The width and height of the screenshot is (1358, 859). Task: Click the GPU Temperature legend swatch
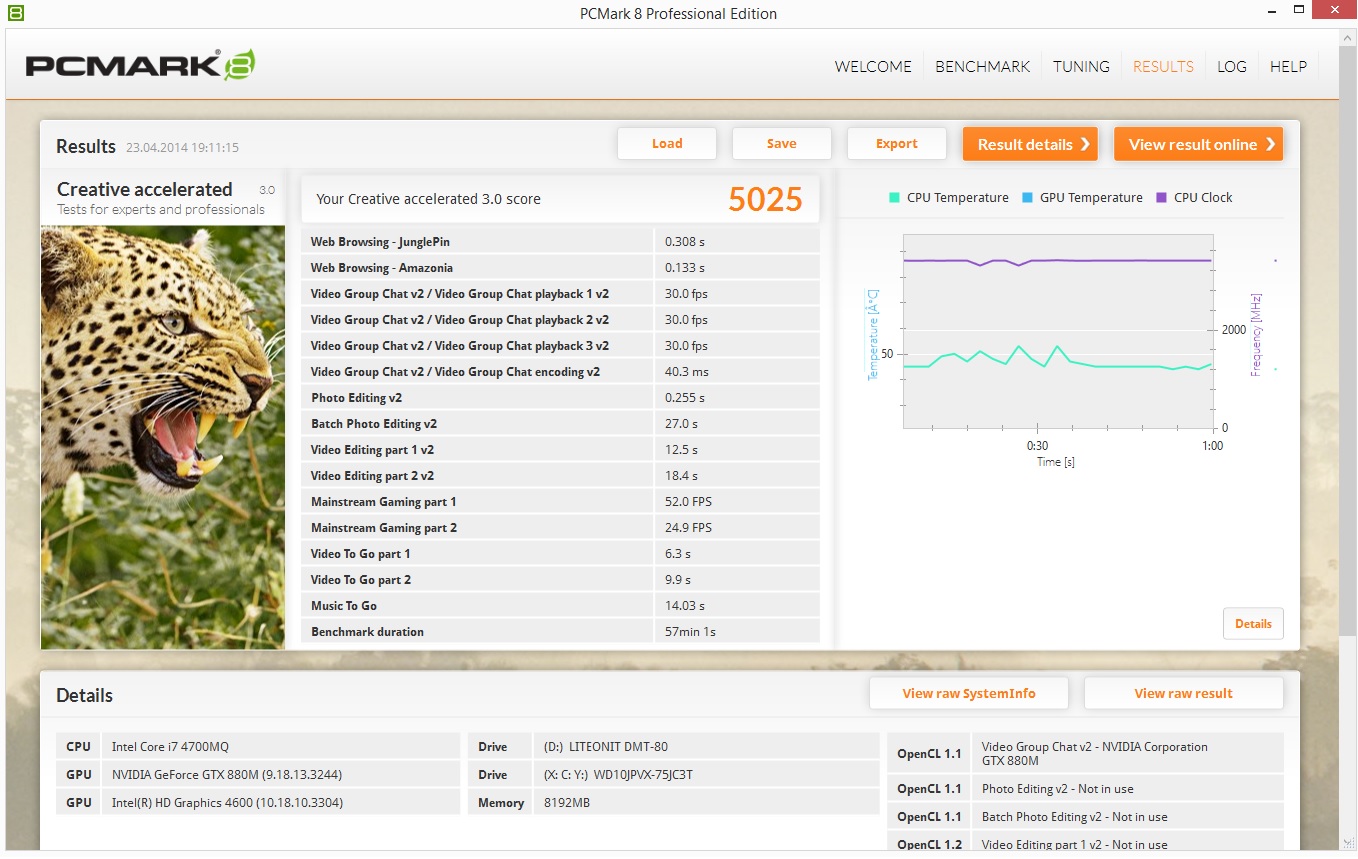click(x=1027, y=198)
